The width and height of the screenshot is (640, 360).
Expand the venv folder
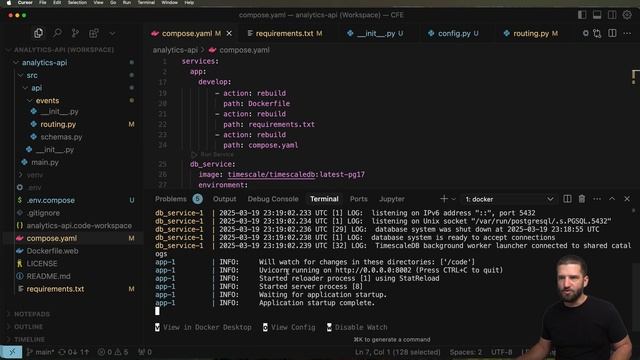click(x=35, y=175)
